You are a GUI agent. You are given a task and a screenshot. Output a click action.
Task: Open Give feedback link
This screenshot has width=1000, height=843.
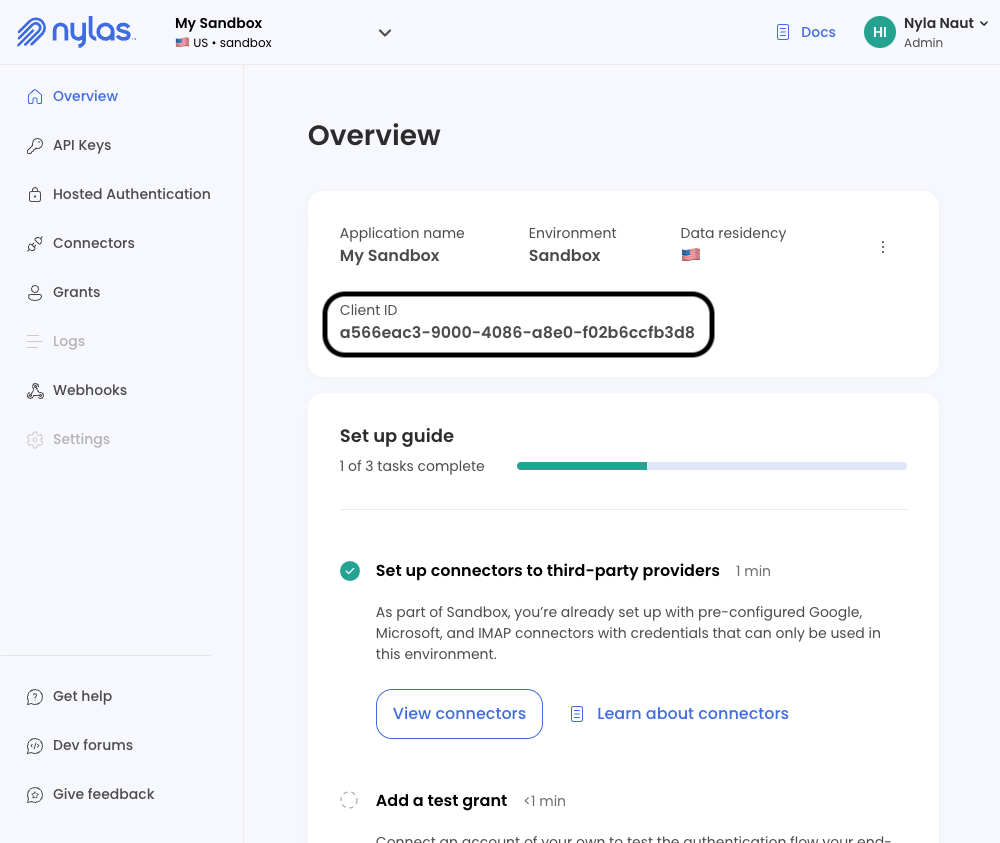click(103, 794)
